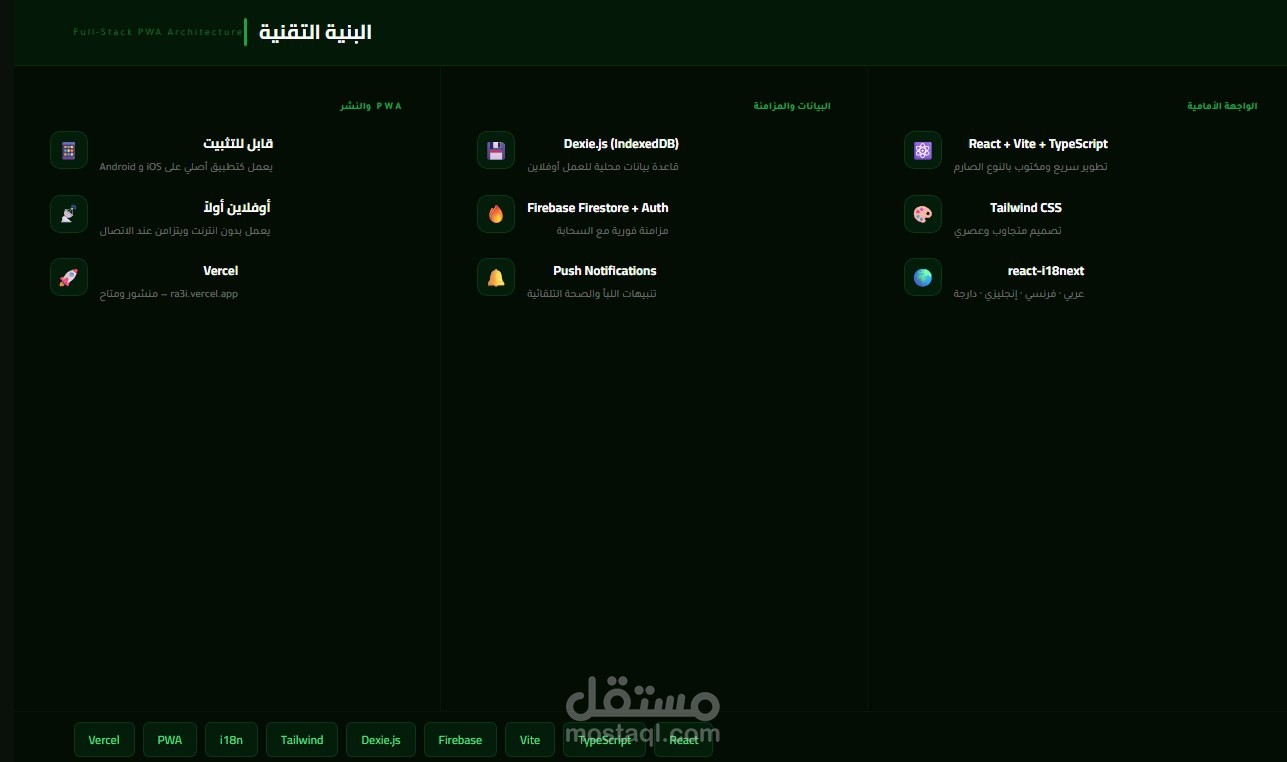This screenshot has height=762, width=1287.
Task: Click the Firebase flame icon
Action: tap(496, 214)
